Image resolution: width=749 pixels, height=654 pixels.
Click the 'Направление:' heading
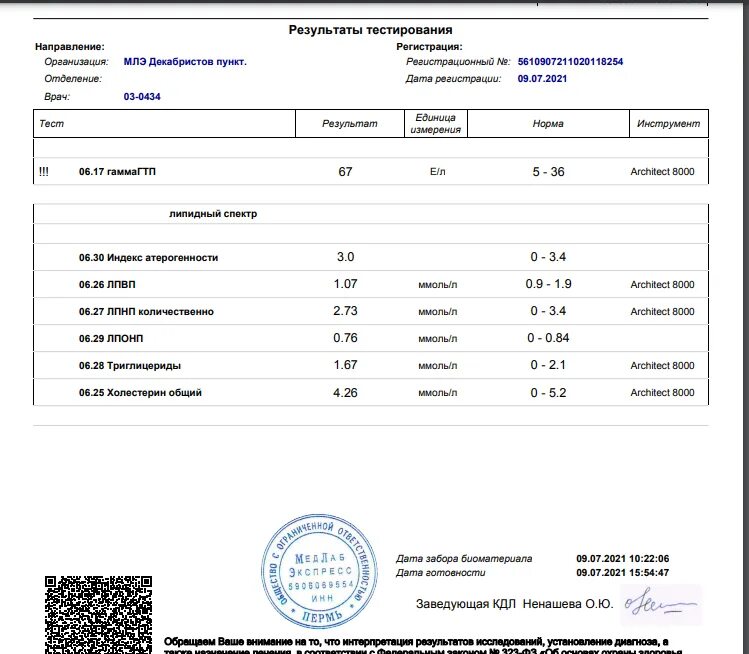coord(70,47)
